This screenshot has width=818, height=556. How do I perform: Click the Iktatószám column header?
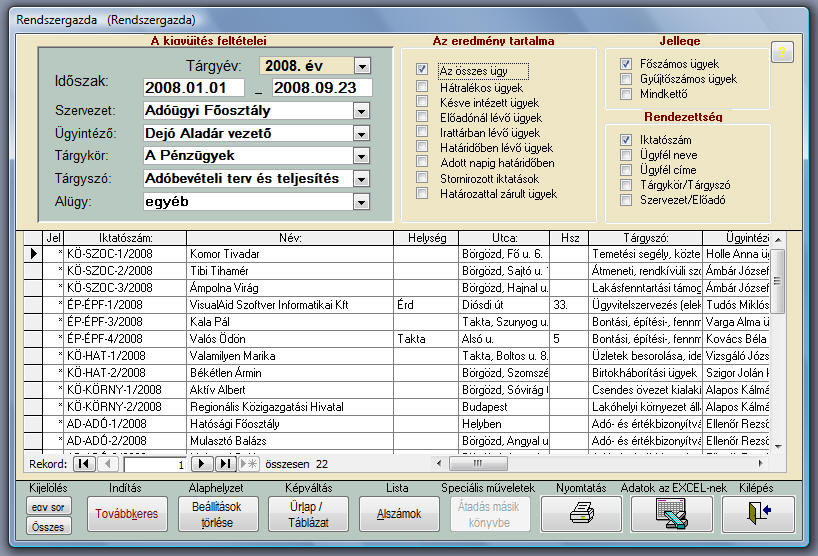coord(125,238)
